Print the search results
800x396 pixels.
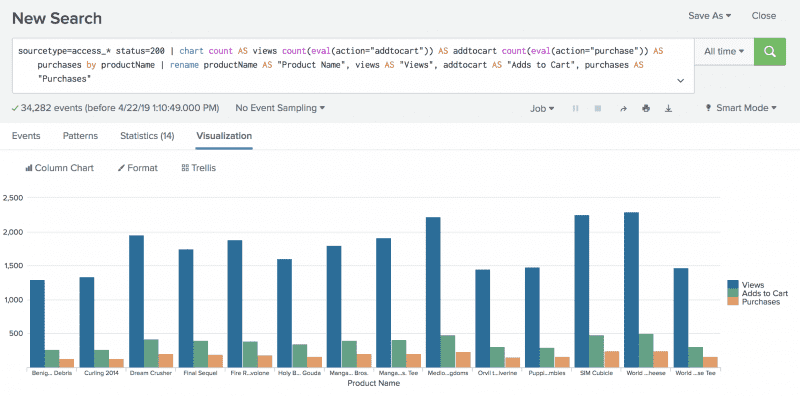646,108
